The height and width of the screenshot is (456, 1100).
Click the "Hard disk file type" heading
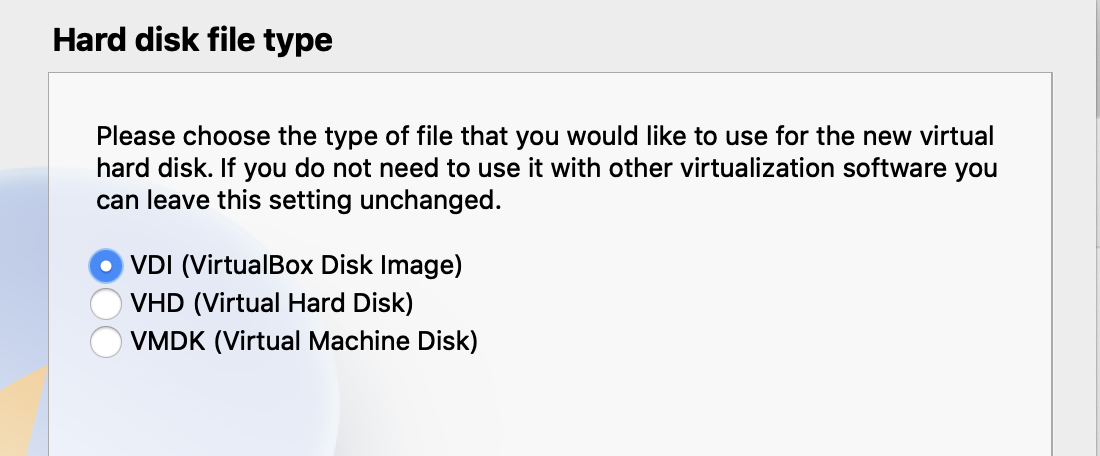[x=192, y=41]
